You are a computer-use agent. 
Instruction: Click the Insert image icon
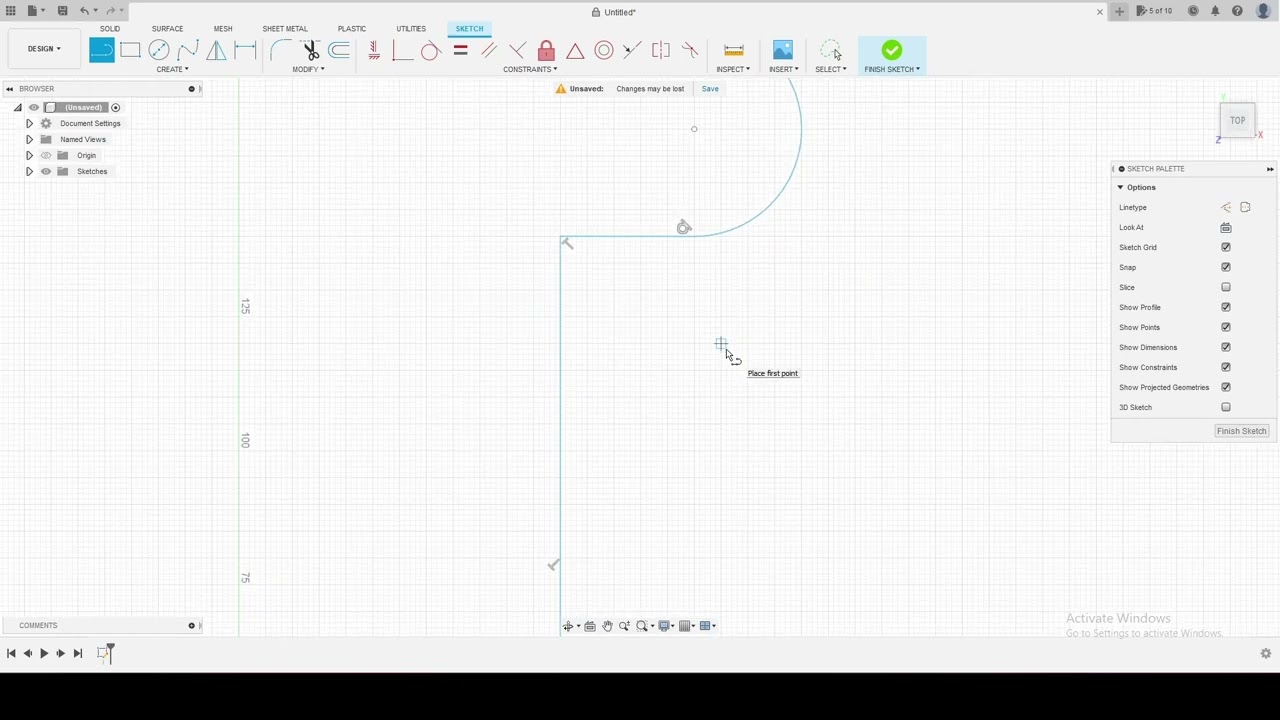point(783,50)
